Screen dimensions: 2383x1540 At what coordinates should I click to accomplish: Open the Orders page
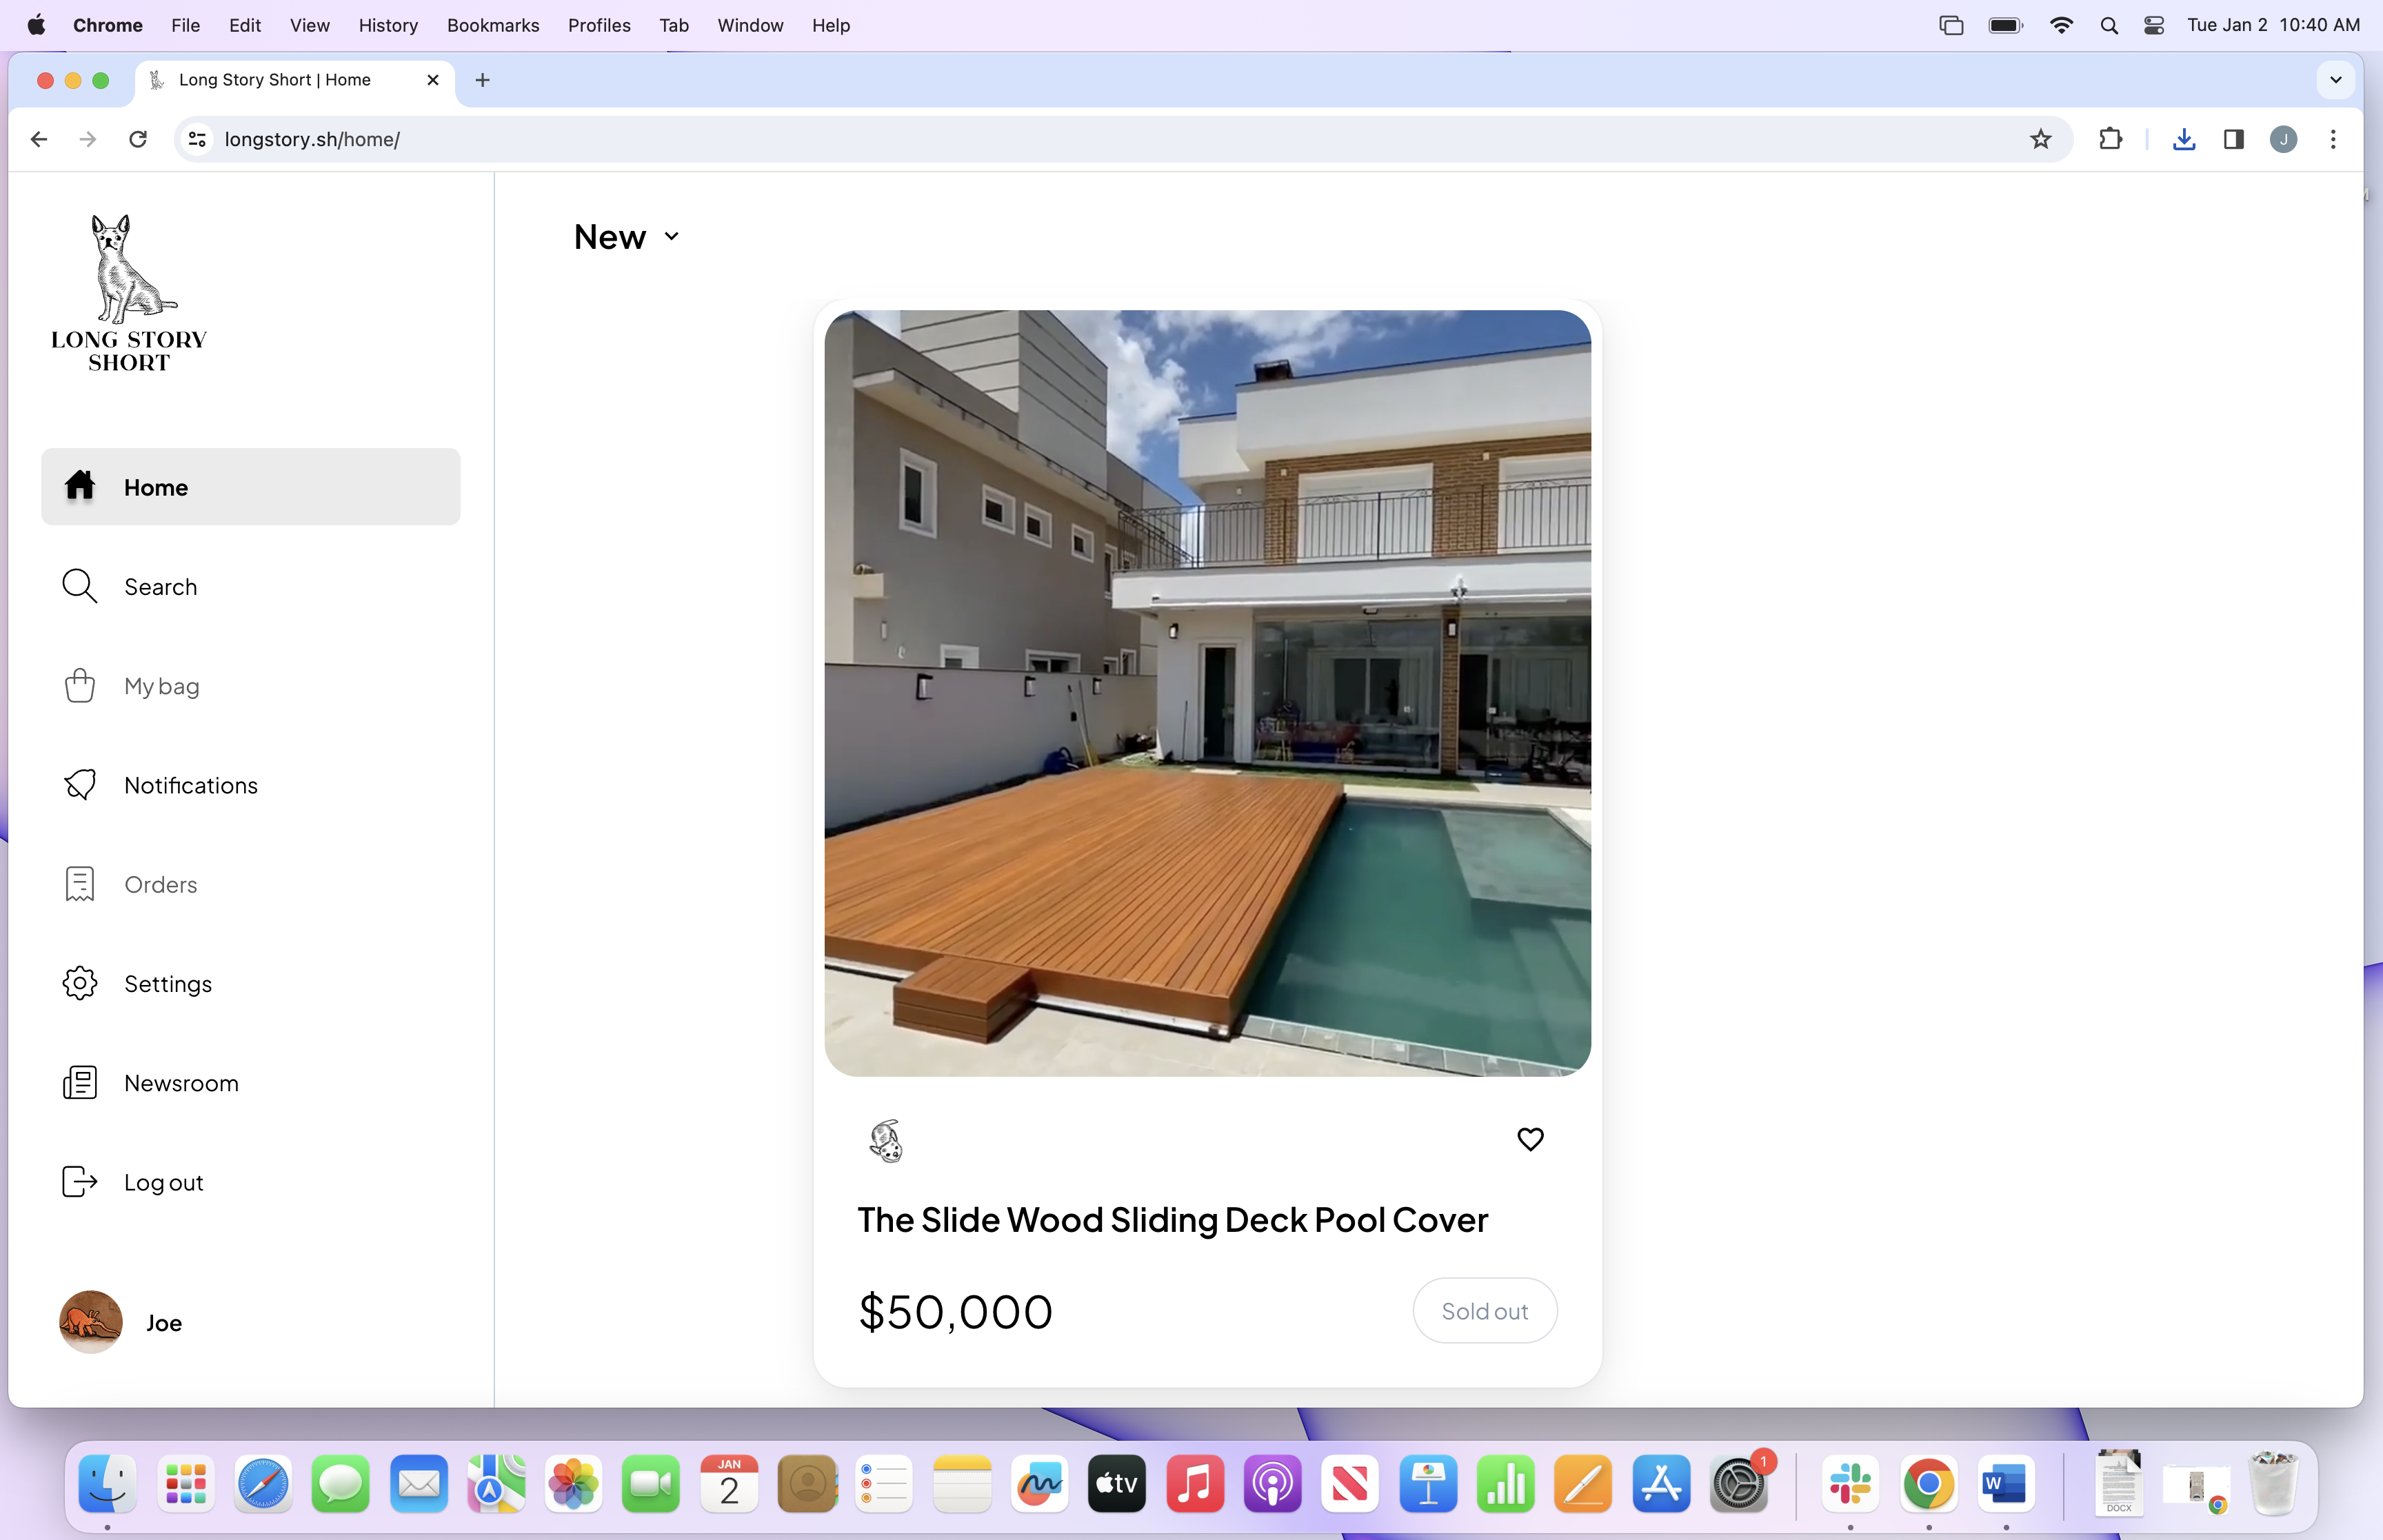coord(160,885)
